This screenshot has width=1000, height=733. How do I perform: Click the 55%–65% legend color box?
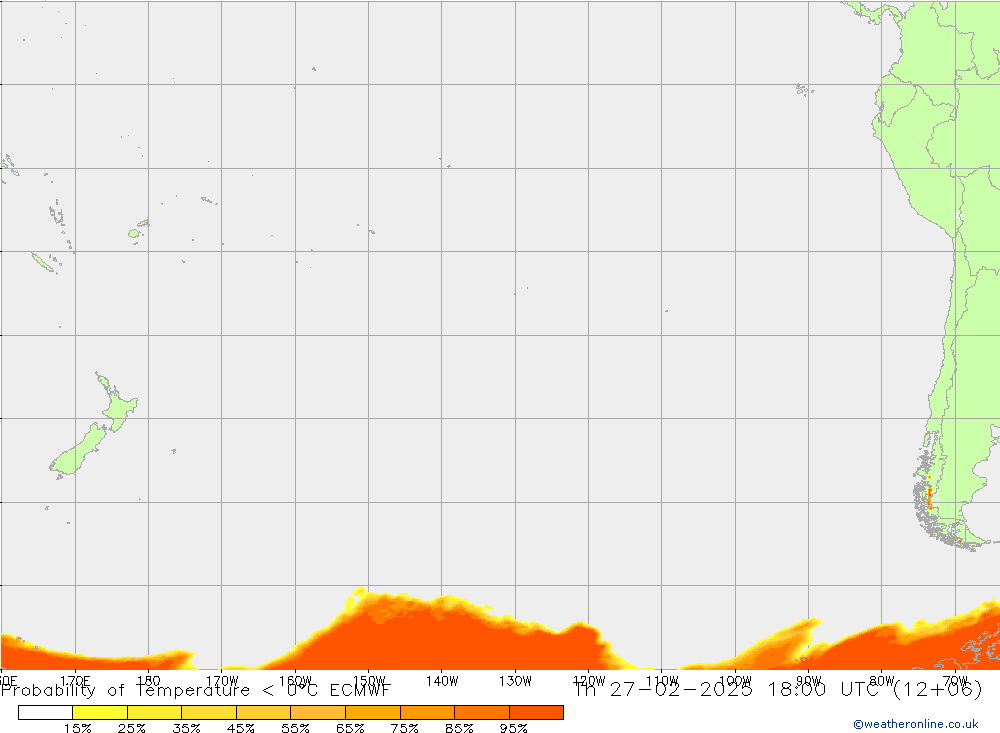318,712
